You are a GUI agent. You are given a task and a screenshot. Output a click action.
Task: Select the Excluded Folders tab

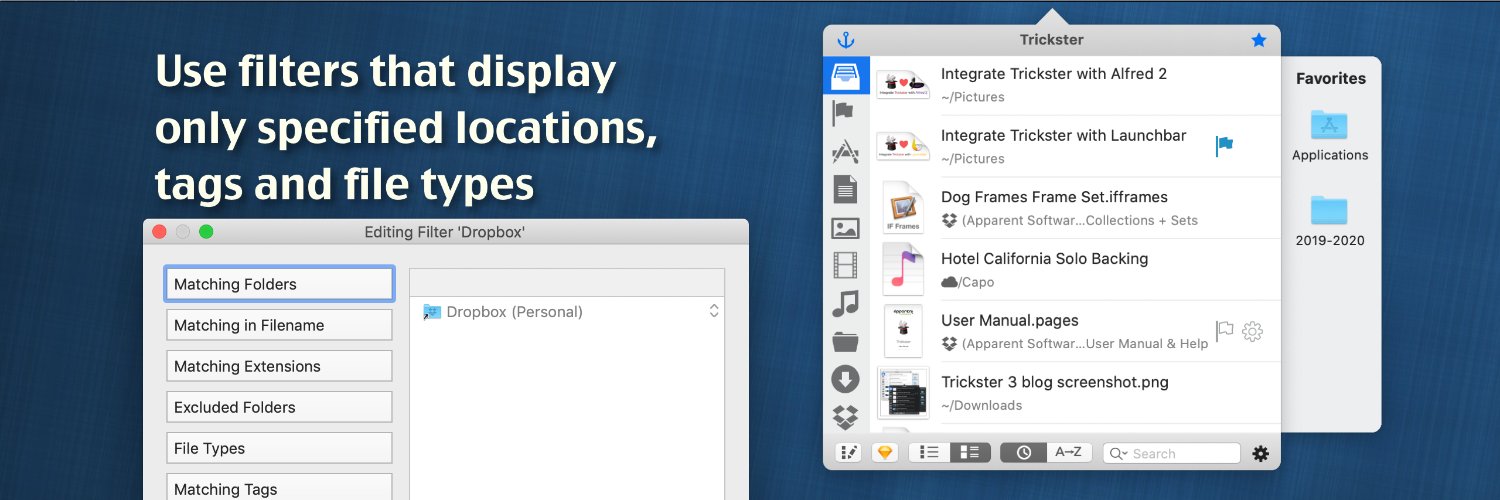point(279,407)
